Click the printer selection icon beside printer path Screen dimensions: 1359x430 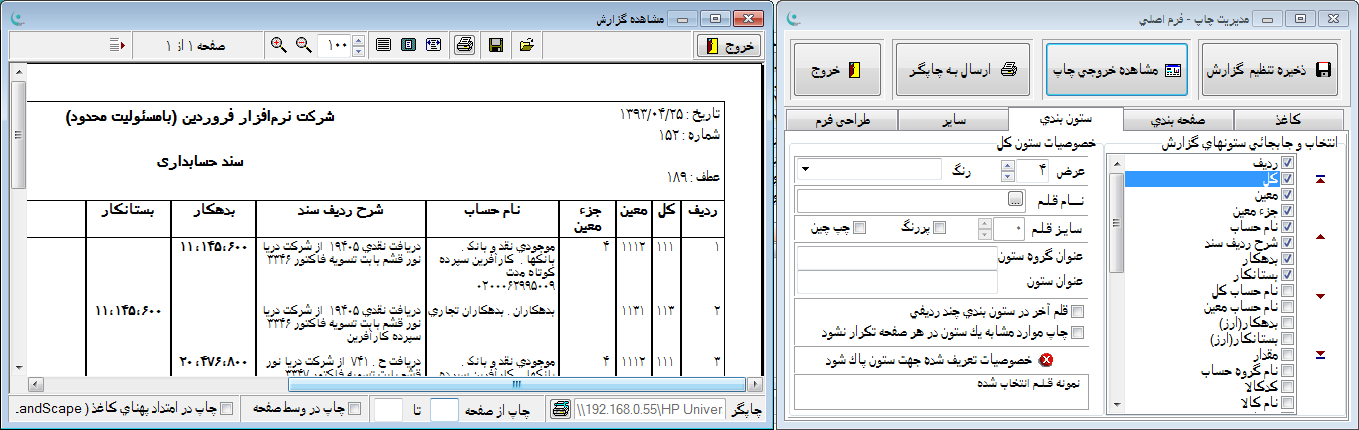(x=560, y=409)
